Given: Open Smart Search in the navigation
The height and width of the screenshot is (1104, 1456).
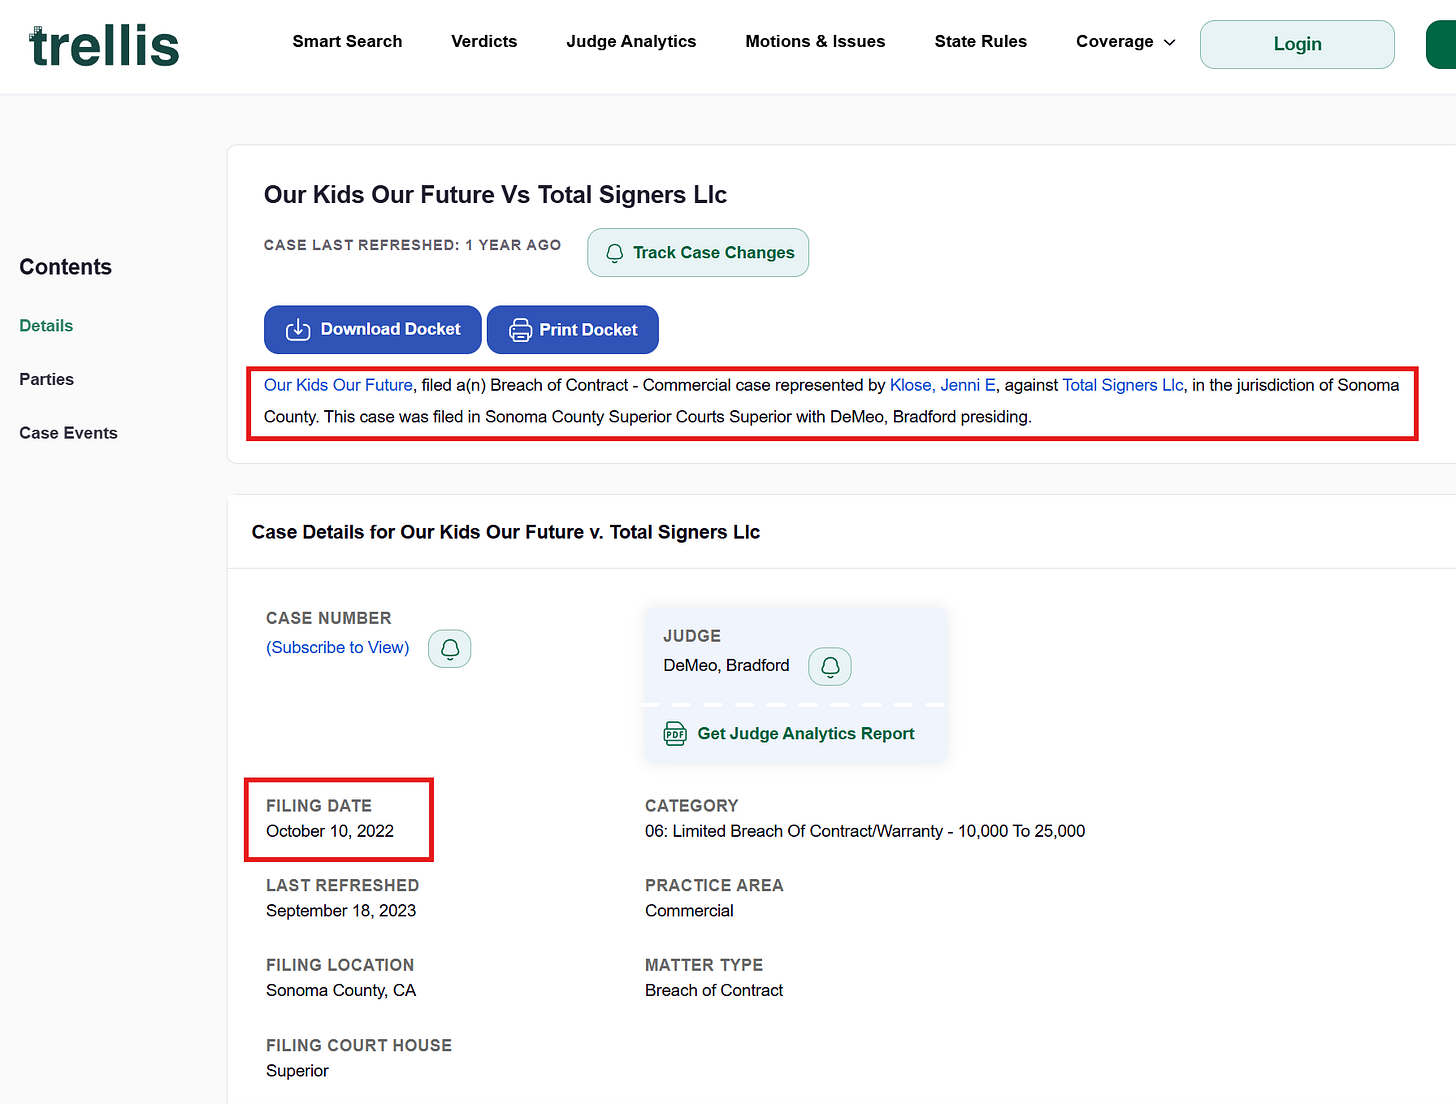Looking at the screenshot, I should [x=347, y=42].
